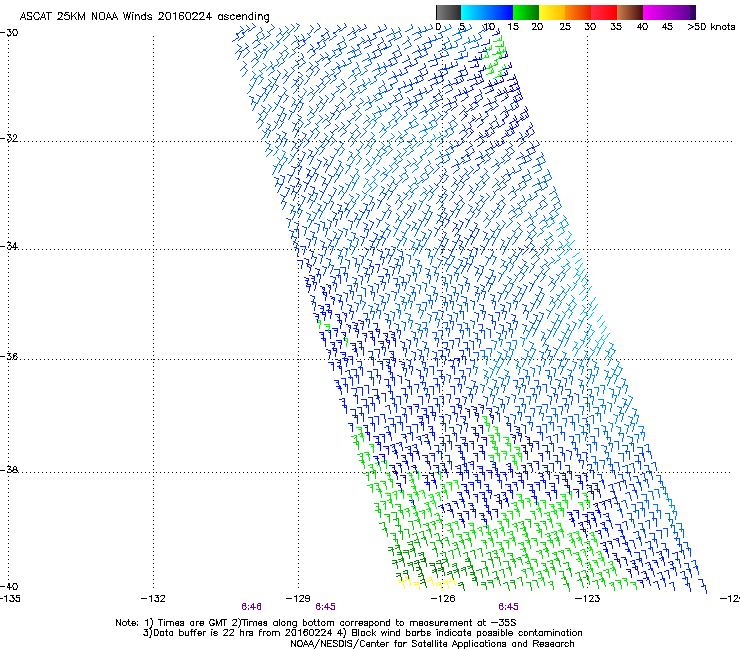The height and width of the screenshot is (650, 740).
Task: Click the -132 longitude axis label
Action: click(153, 599)
